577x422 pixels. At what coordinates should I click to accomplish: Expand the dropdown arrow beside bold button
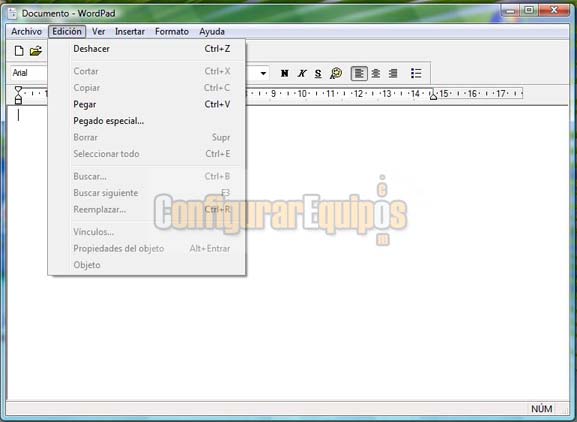(x=263, y=73)
